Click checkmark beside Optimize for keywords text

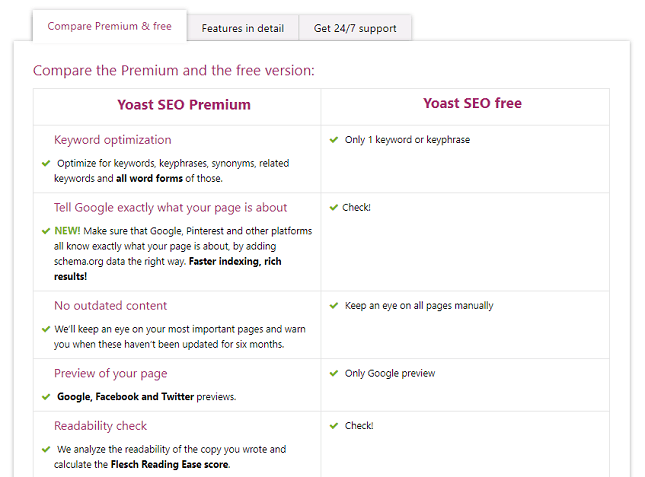(46, 163)
